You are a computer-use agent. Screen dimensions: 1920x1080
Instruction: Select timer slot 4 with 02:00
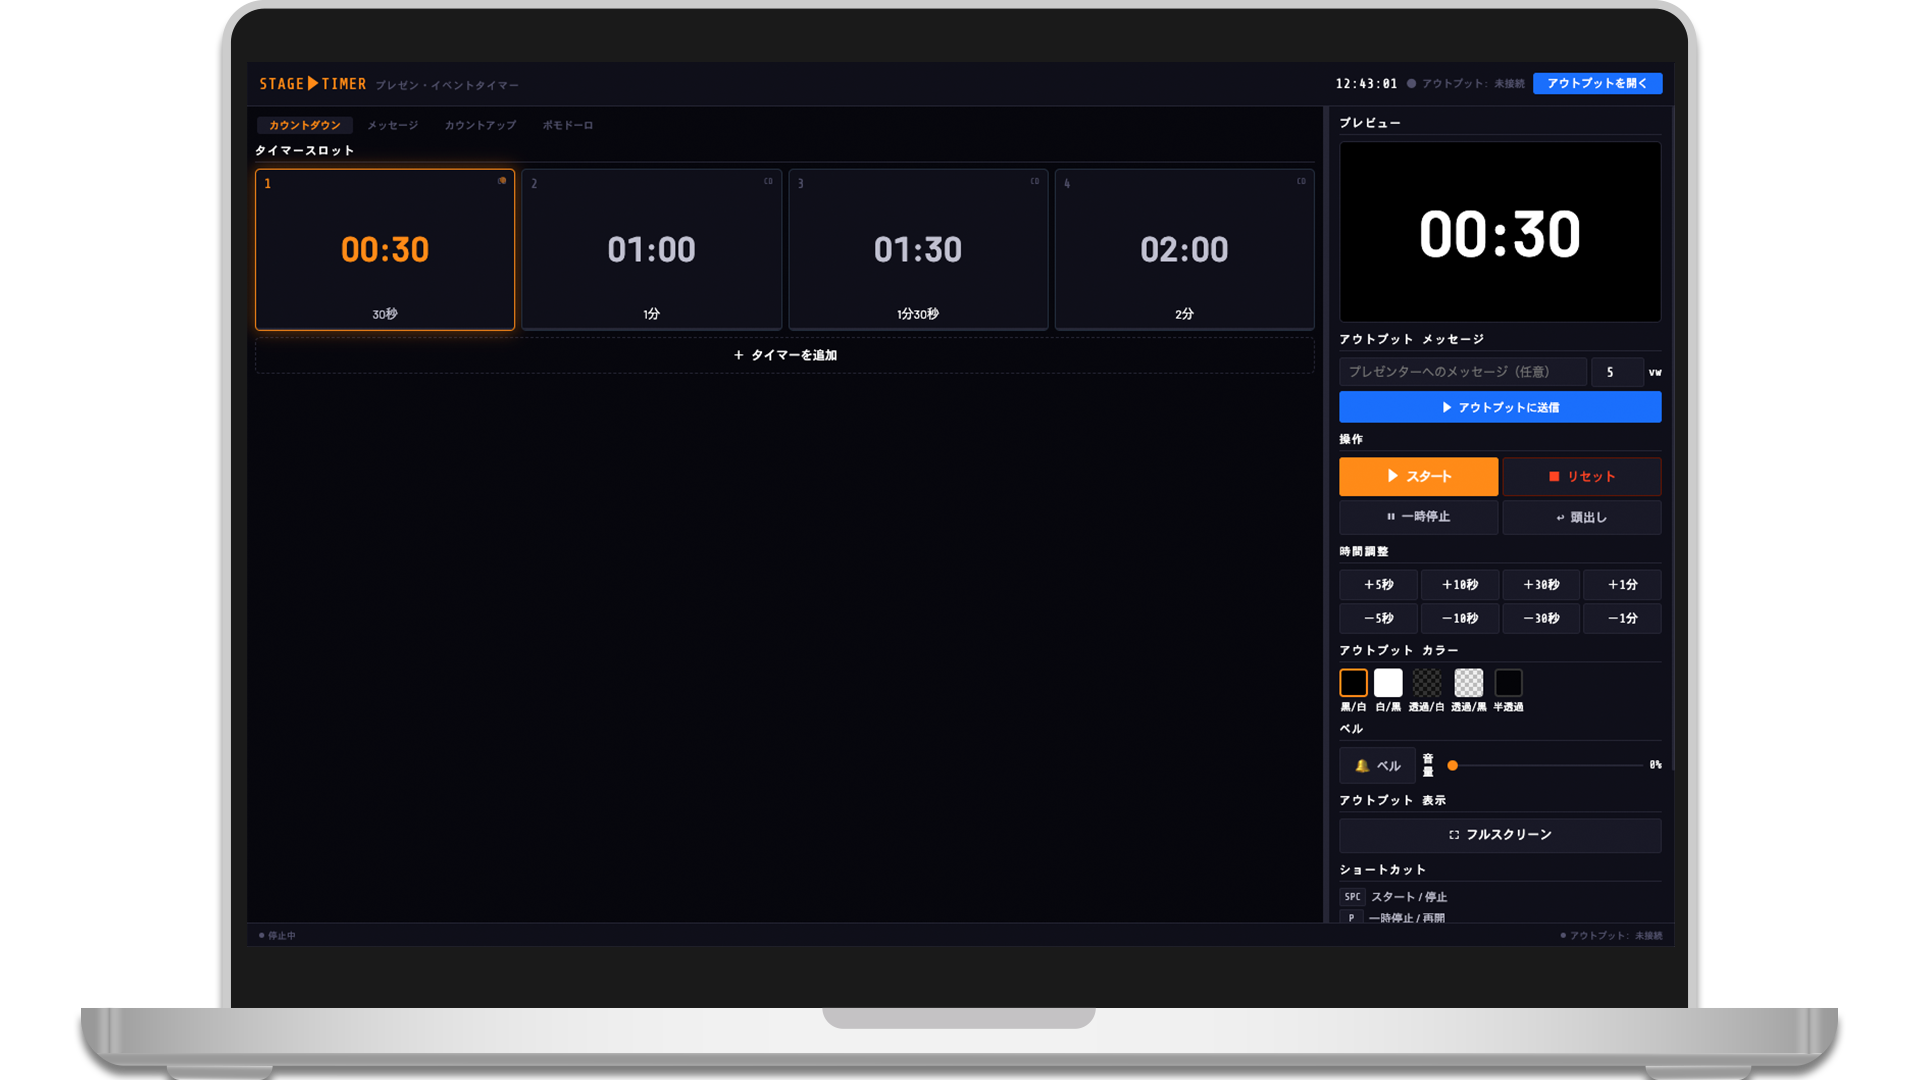point(1184,249)
